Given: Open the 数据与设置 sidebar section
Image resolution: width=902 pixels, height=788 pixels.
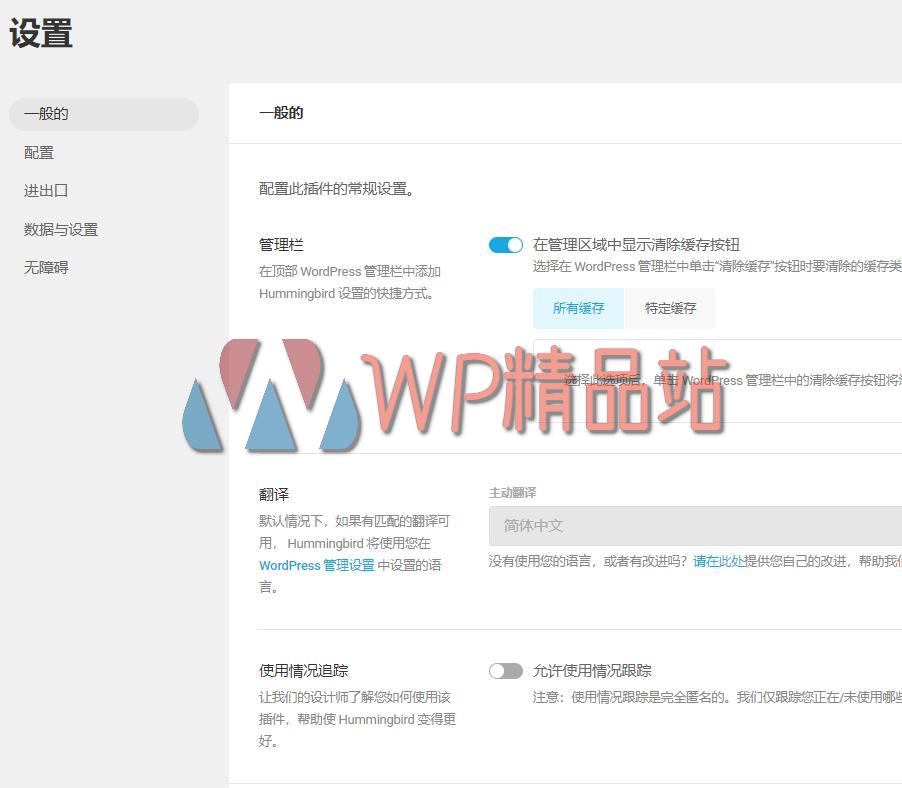Looking at the screenshot, I should coord(62,229).
